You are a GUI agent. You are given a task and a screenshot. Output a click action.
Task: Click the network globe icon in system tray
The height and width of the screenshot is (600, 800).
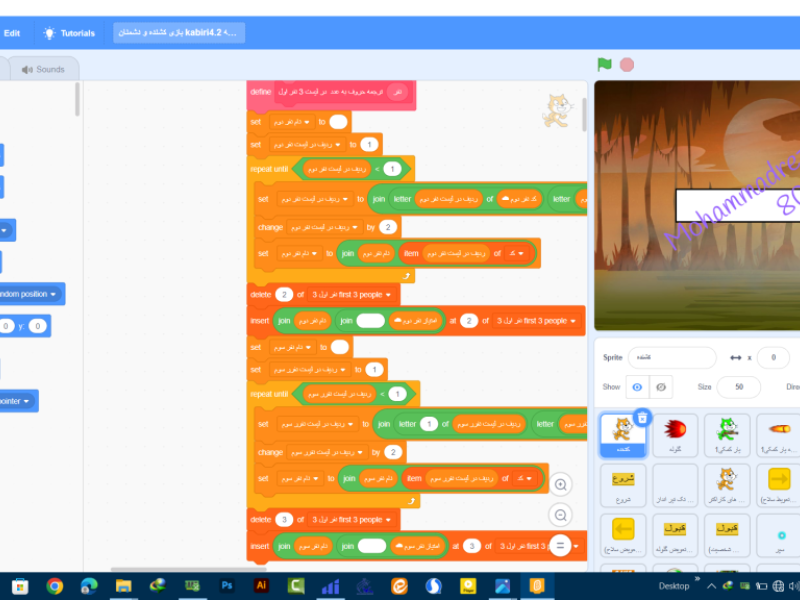tap(778, 586)
